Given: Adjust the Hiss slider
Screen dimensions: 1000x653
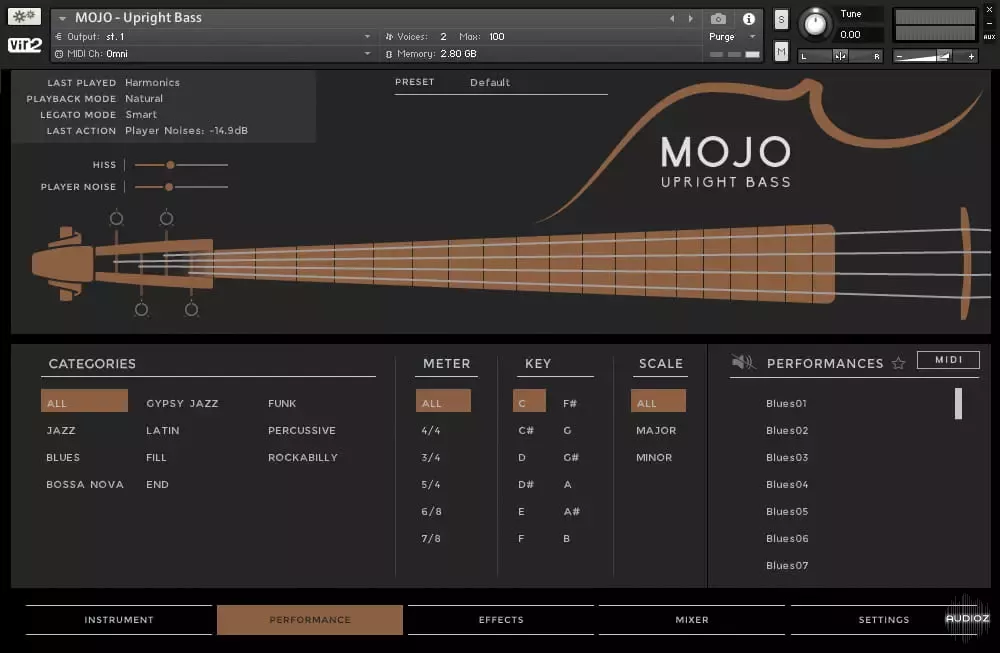Looking at the screenshot, I should [x=171, y=165].
